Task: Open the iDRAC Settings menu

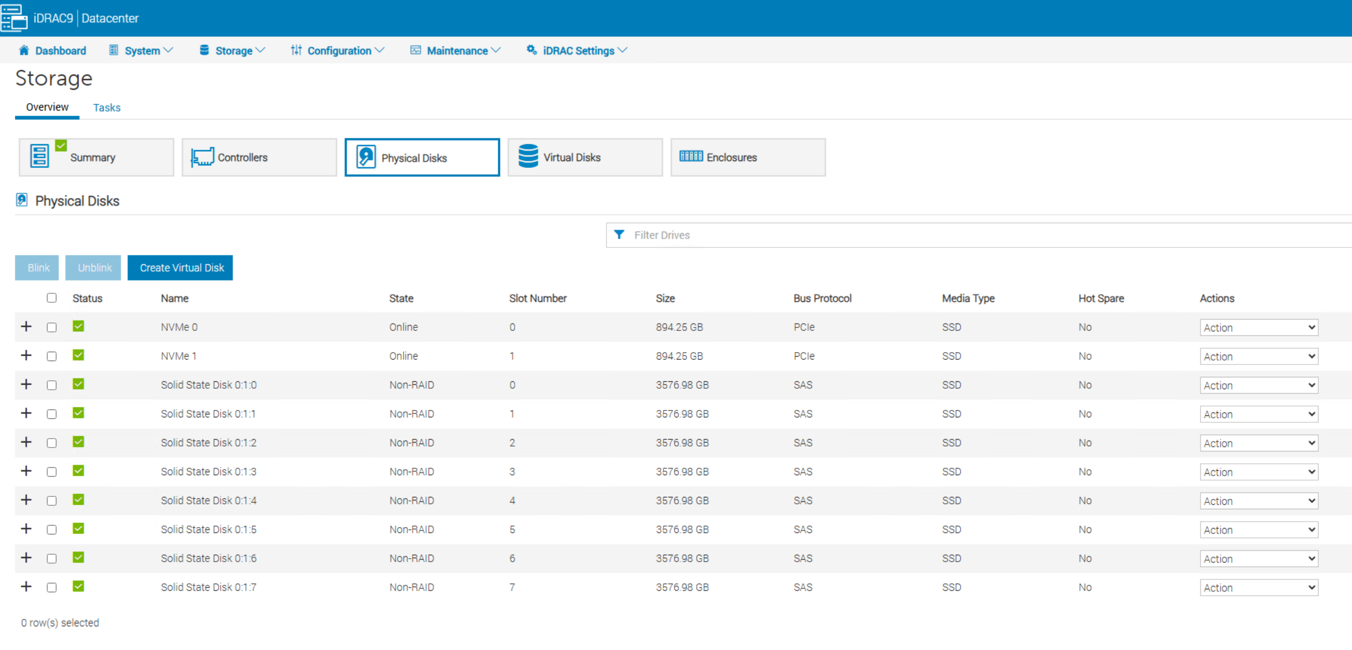Action: [577, 50]
